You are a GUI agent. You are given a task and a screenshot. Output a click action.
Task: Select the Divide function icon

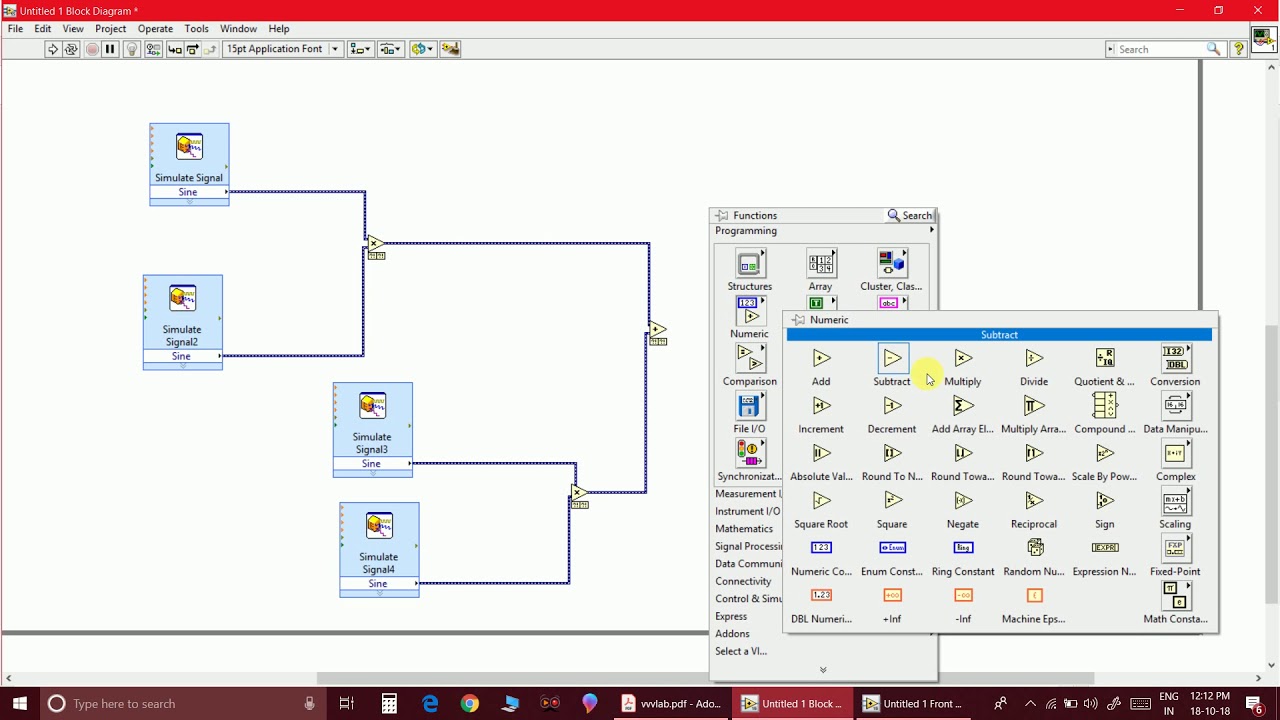(1034, 358)
